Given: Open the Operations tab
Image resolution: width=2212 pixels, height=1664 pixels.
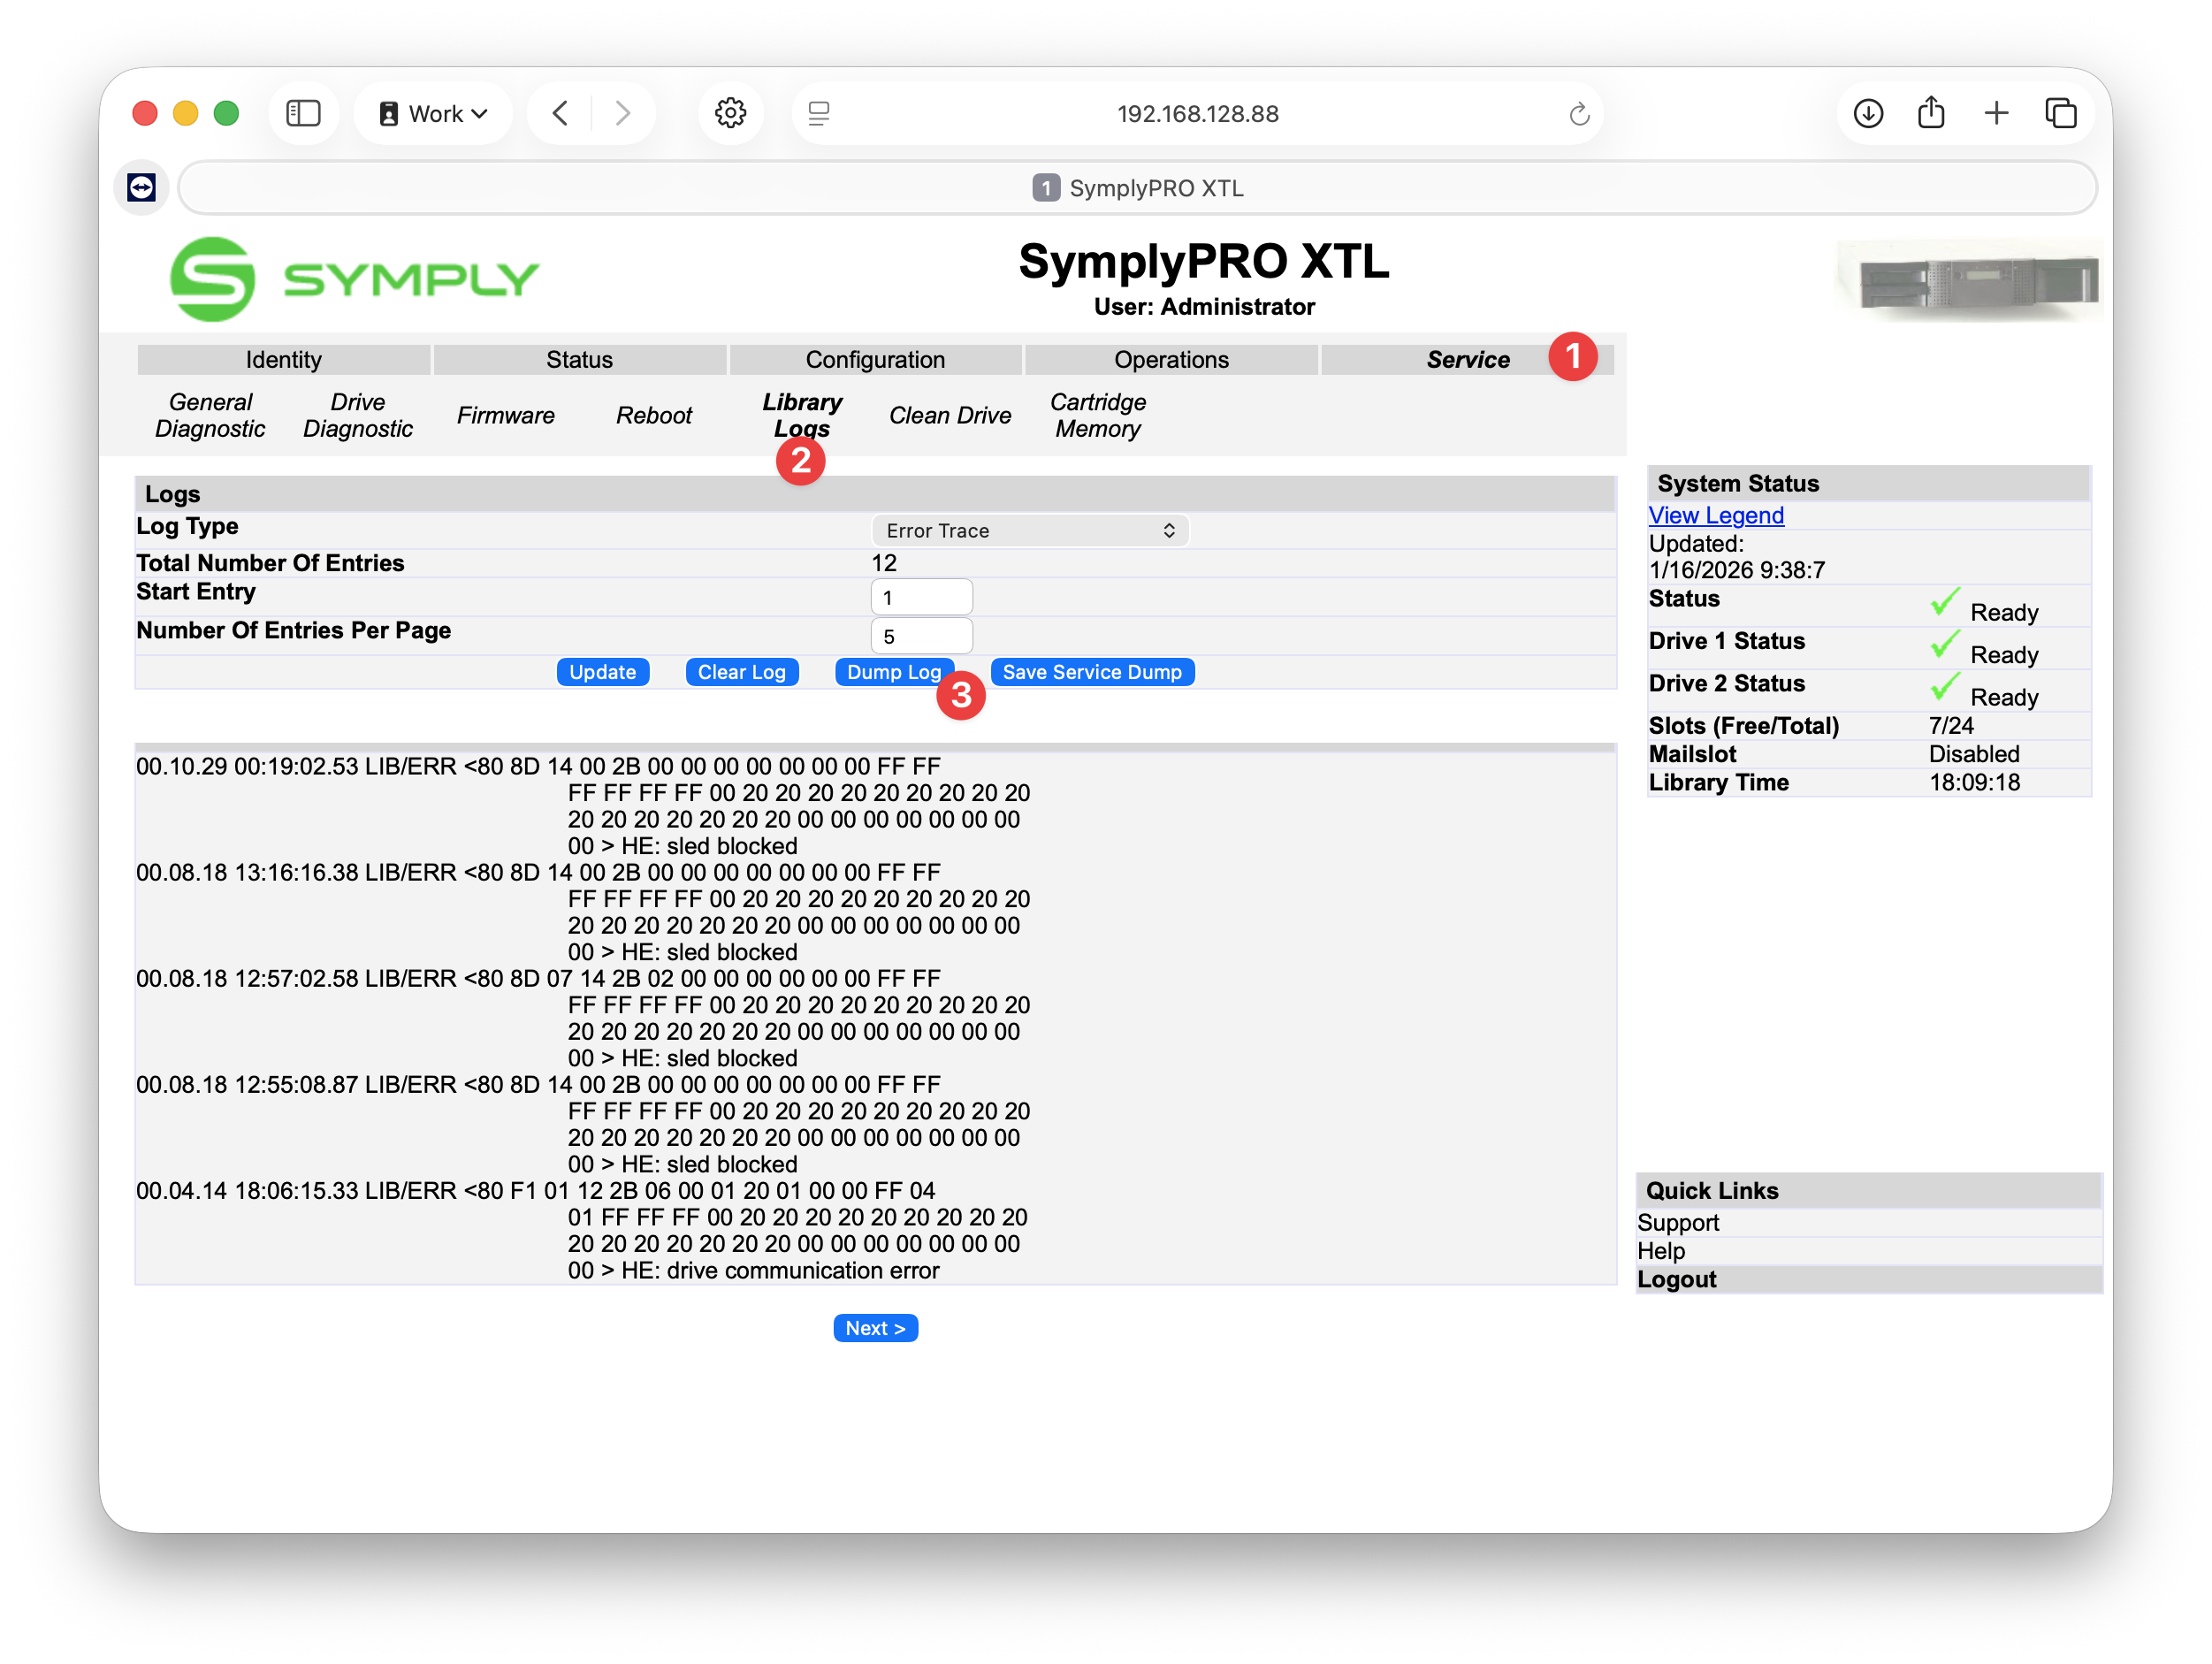Looking at the screenshot, I should point(1171,359).
